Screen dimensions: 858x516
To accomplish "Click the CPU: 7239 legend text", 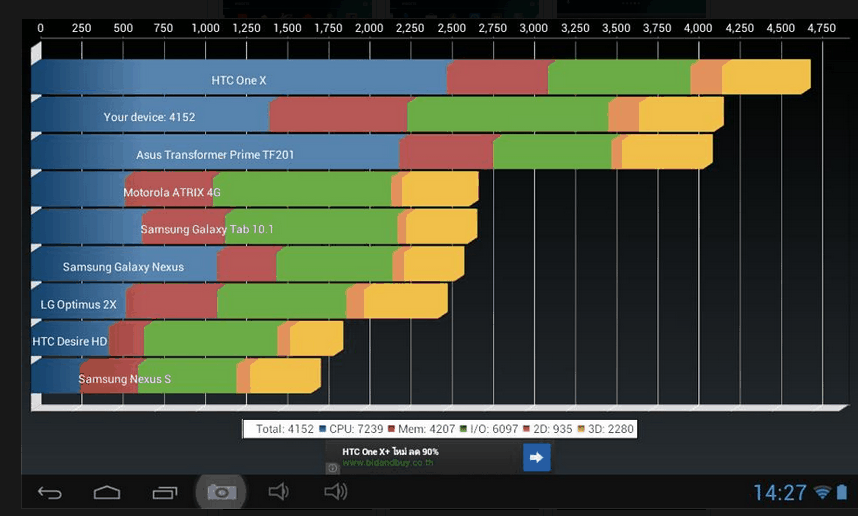I will pos(356,429).
